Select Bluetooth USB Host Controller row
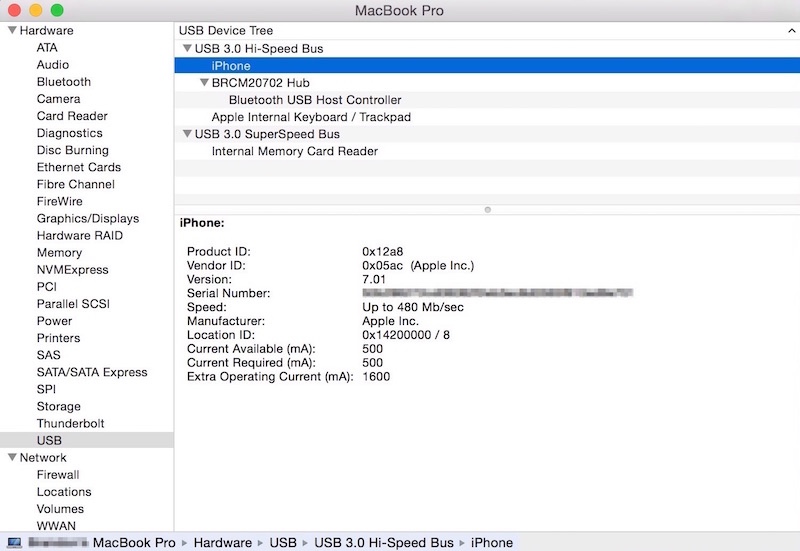800x551 pixels. pos(487,99)
